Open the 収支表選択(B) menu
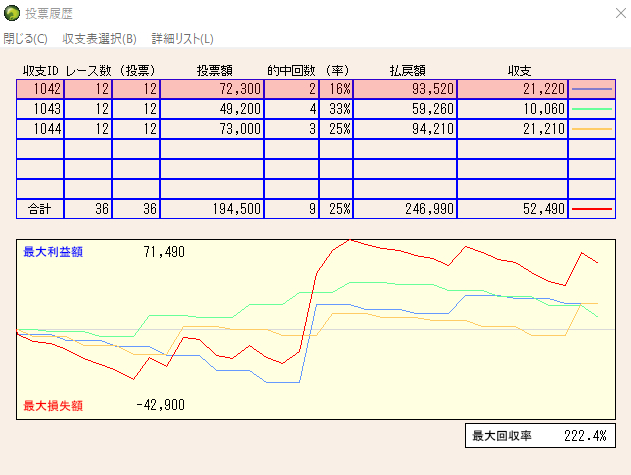Image resolution: width=631 pixels, height=475 pixels. tap(99, 39)
